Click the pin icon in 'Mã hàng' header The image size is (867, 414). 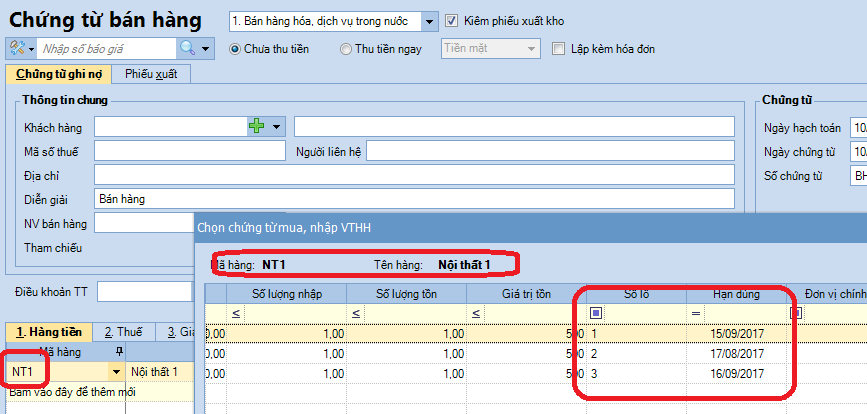click(118, 352)
